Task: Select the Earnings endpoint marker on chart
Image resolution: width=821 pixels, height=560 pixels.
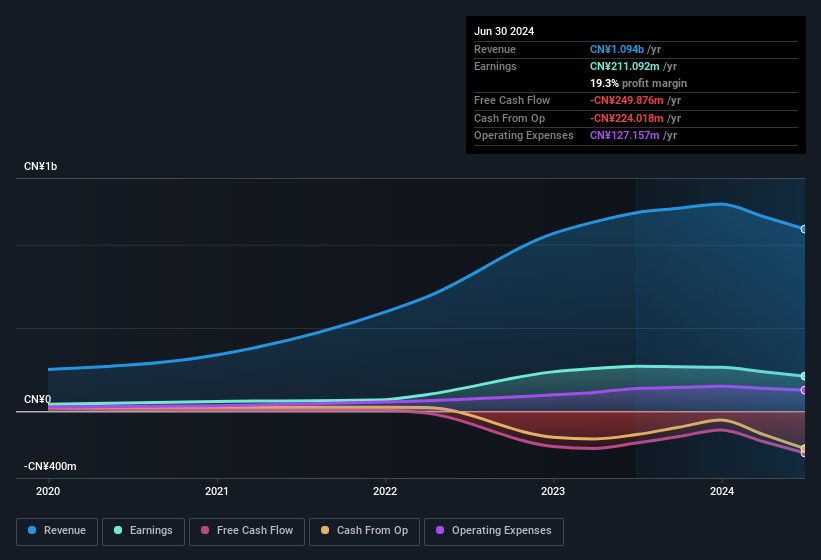Action: point(804,376)
